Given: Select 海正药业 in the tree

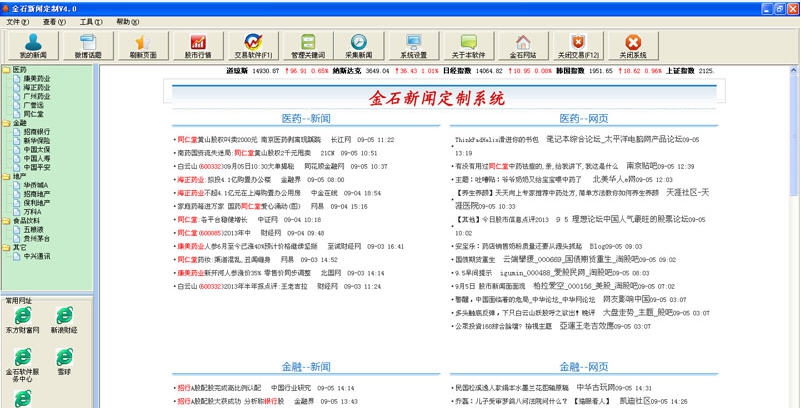Looking at the screenshot, I should [37, 87].
